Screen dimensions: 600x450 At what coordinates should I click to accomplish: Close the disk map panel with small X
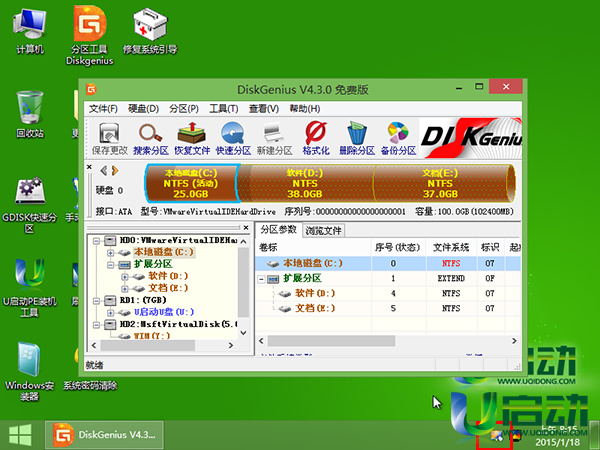pos(89,167)
